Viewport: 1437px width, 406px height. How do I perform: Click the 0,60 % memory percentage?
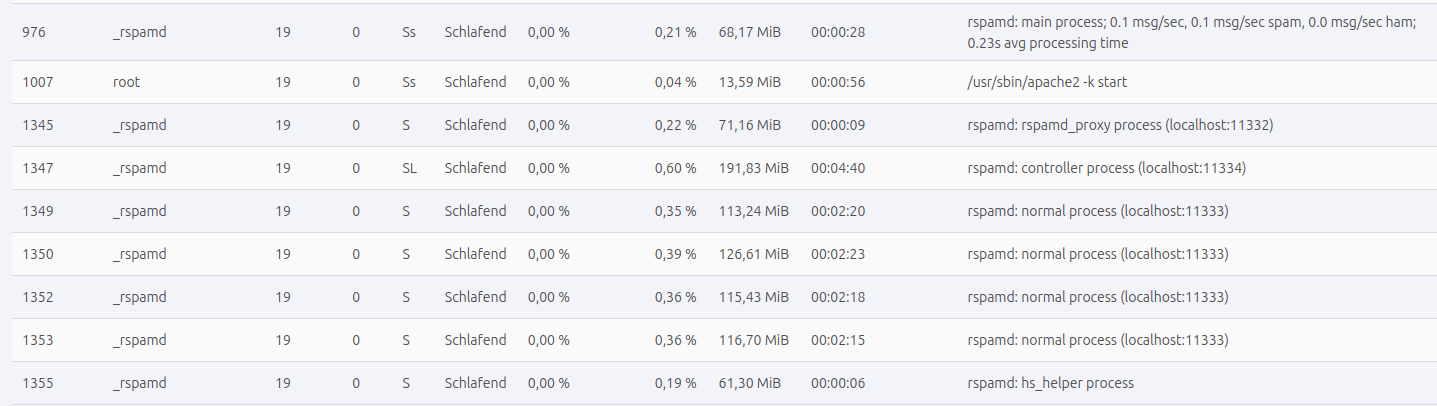click(675, 168)
